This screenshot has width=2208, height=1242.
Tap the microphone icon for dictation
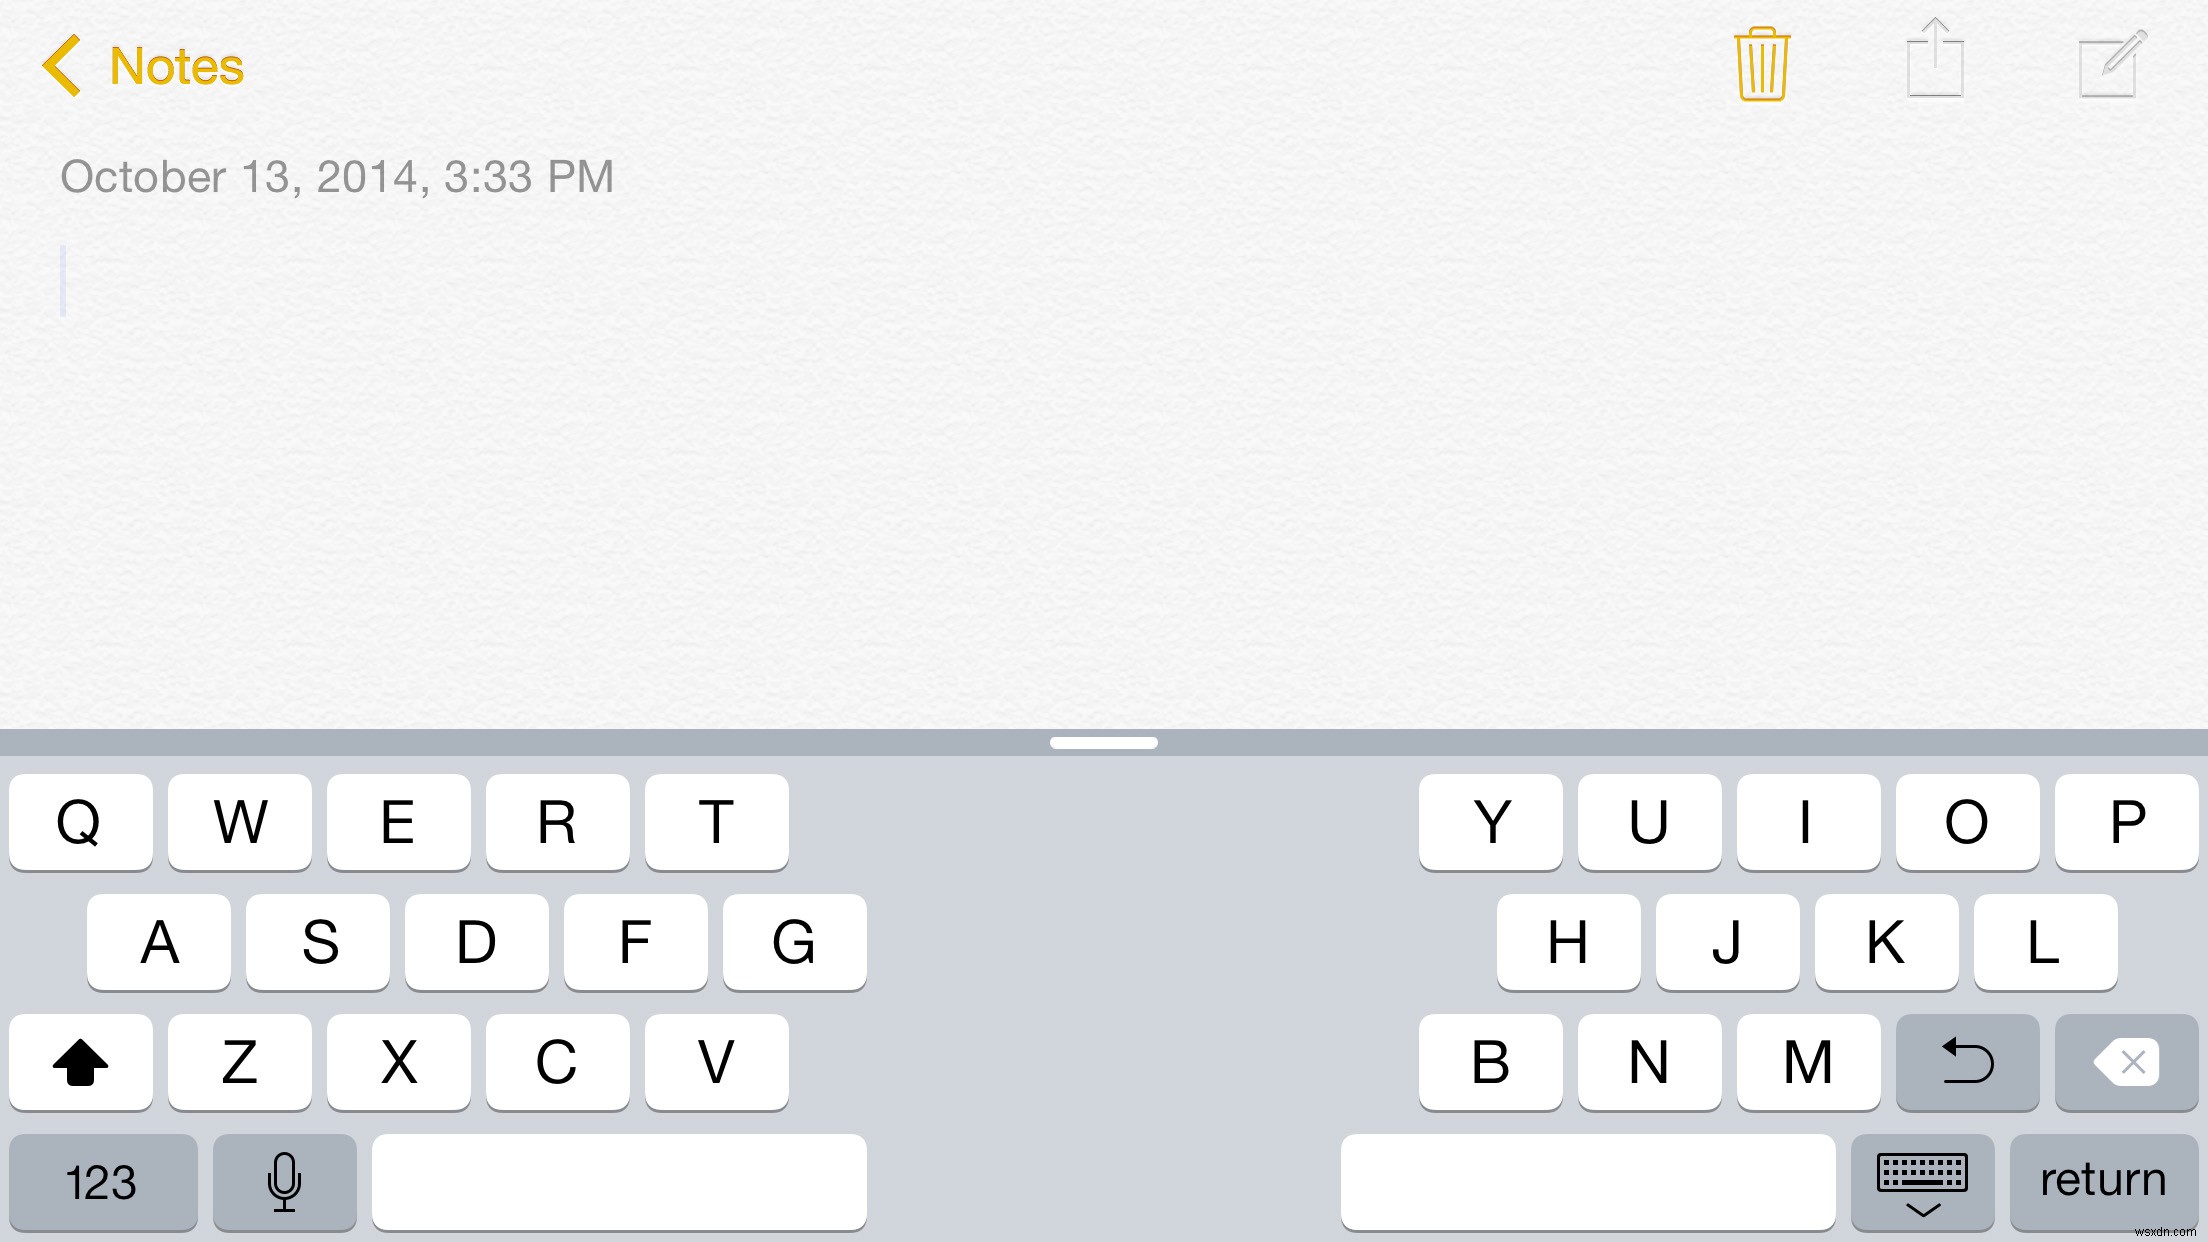click(x=284, y=1180)
